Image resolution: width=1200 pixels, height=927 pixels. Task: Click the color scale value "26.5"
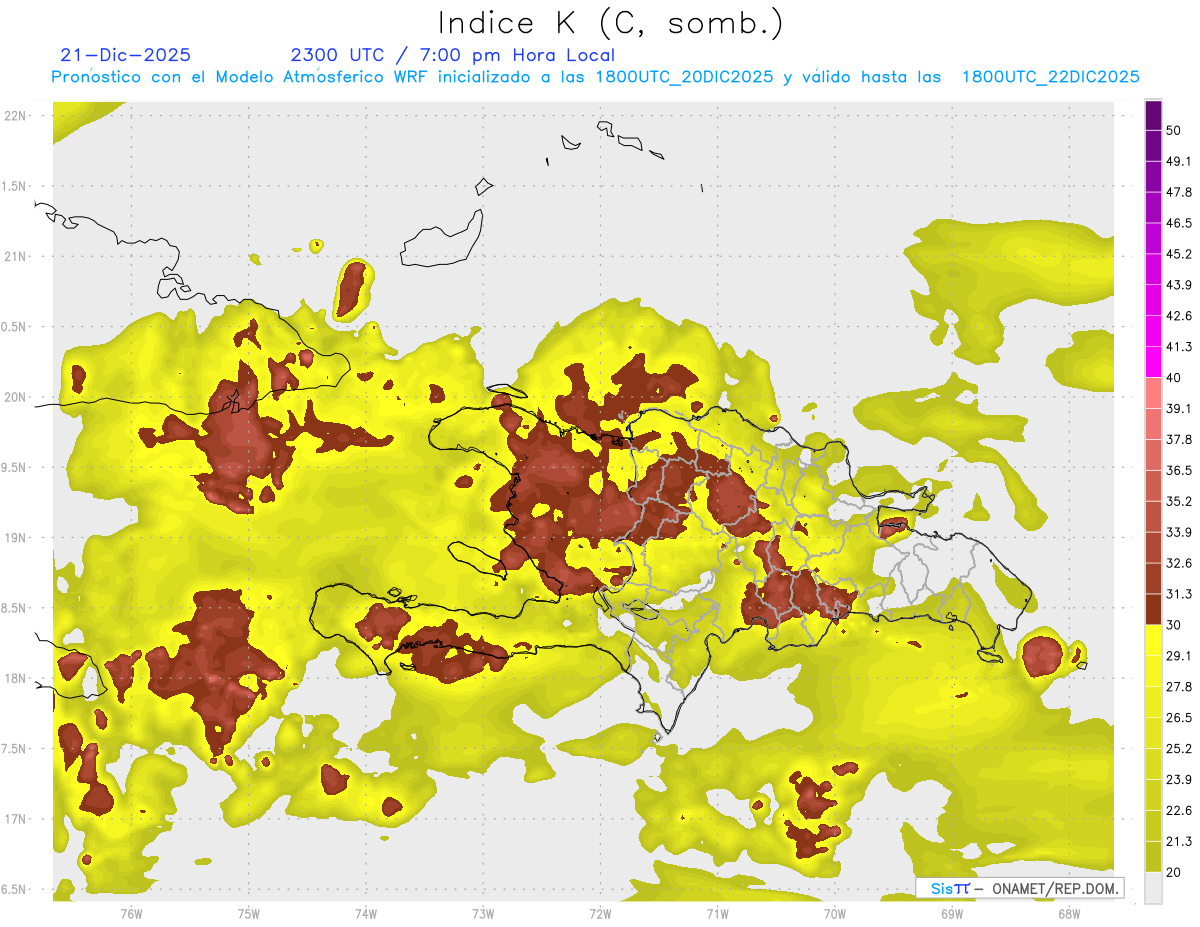(x=1179, y=717)
